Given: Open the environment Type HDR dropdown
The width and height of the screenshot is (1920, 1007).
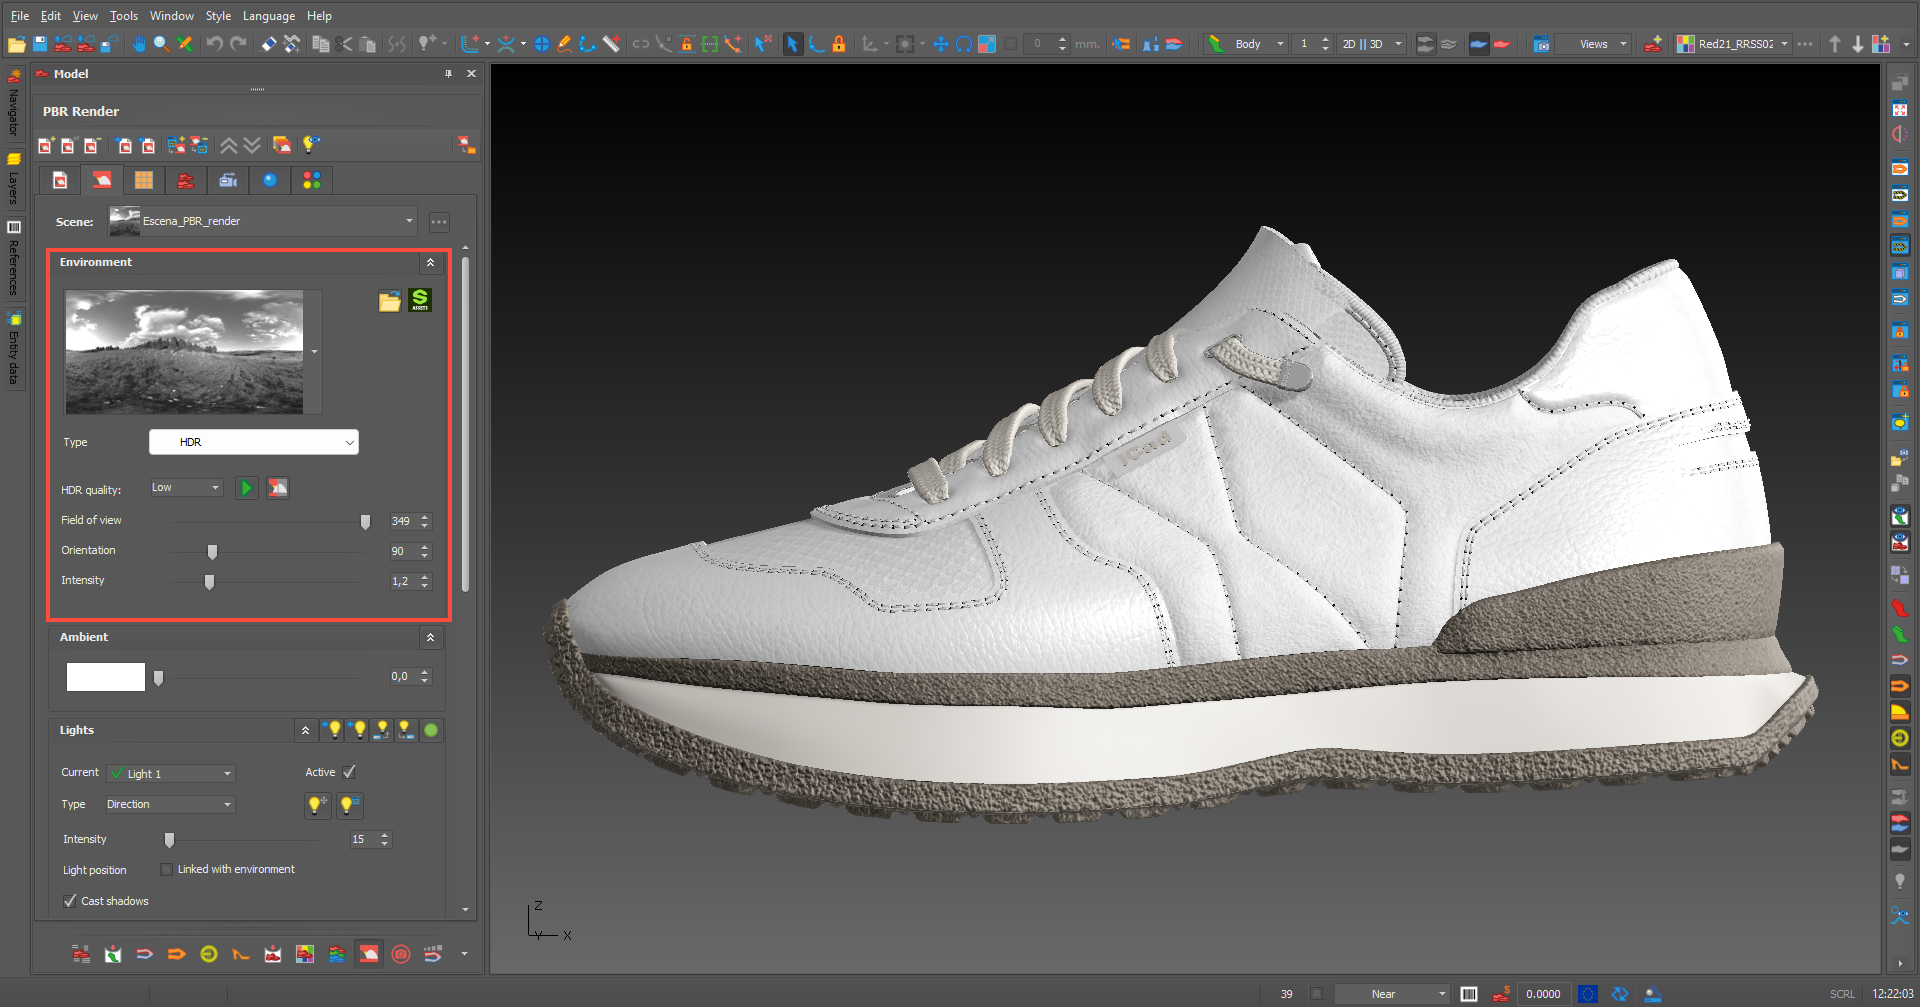Looking at the screenshot, I should [x=254, y=442].
